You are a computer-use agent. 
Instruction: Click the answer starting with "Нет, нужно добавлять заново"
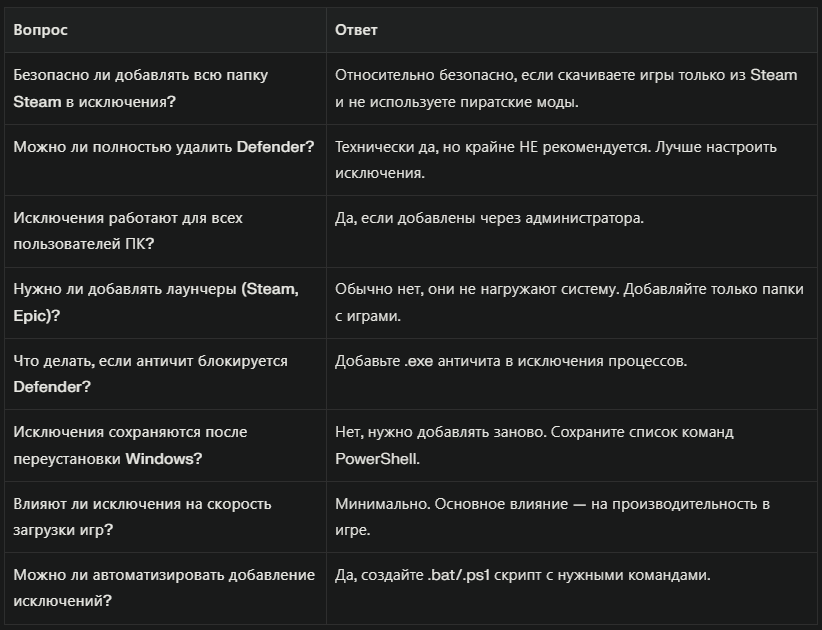point(534,433)
